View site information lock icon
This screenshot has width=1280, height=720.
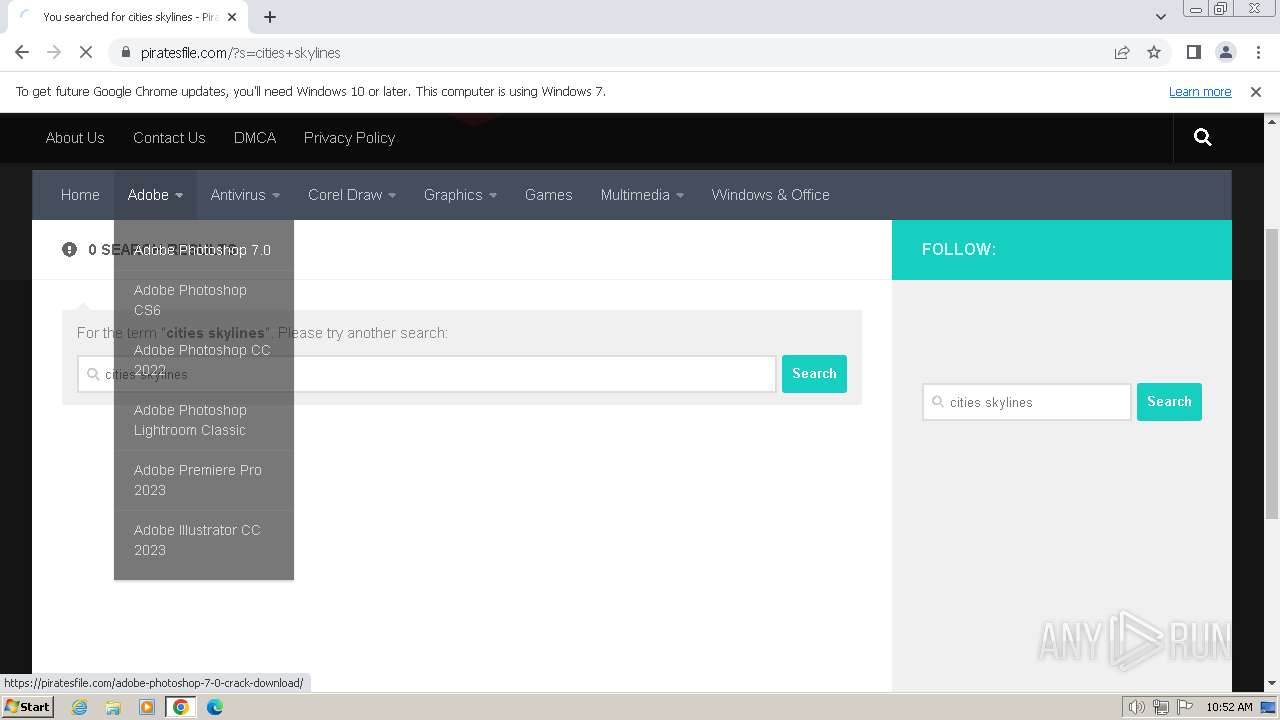(x=125, y=52)
